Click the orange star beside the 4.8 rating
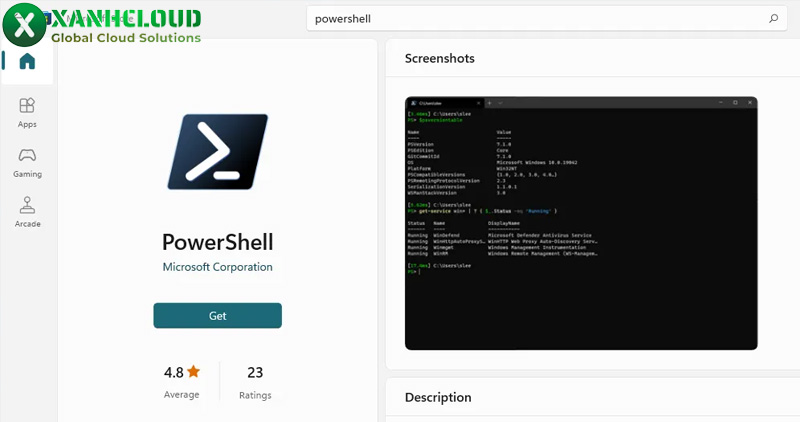 click(x=194, y=371)
